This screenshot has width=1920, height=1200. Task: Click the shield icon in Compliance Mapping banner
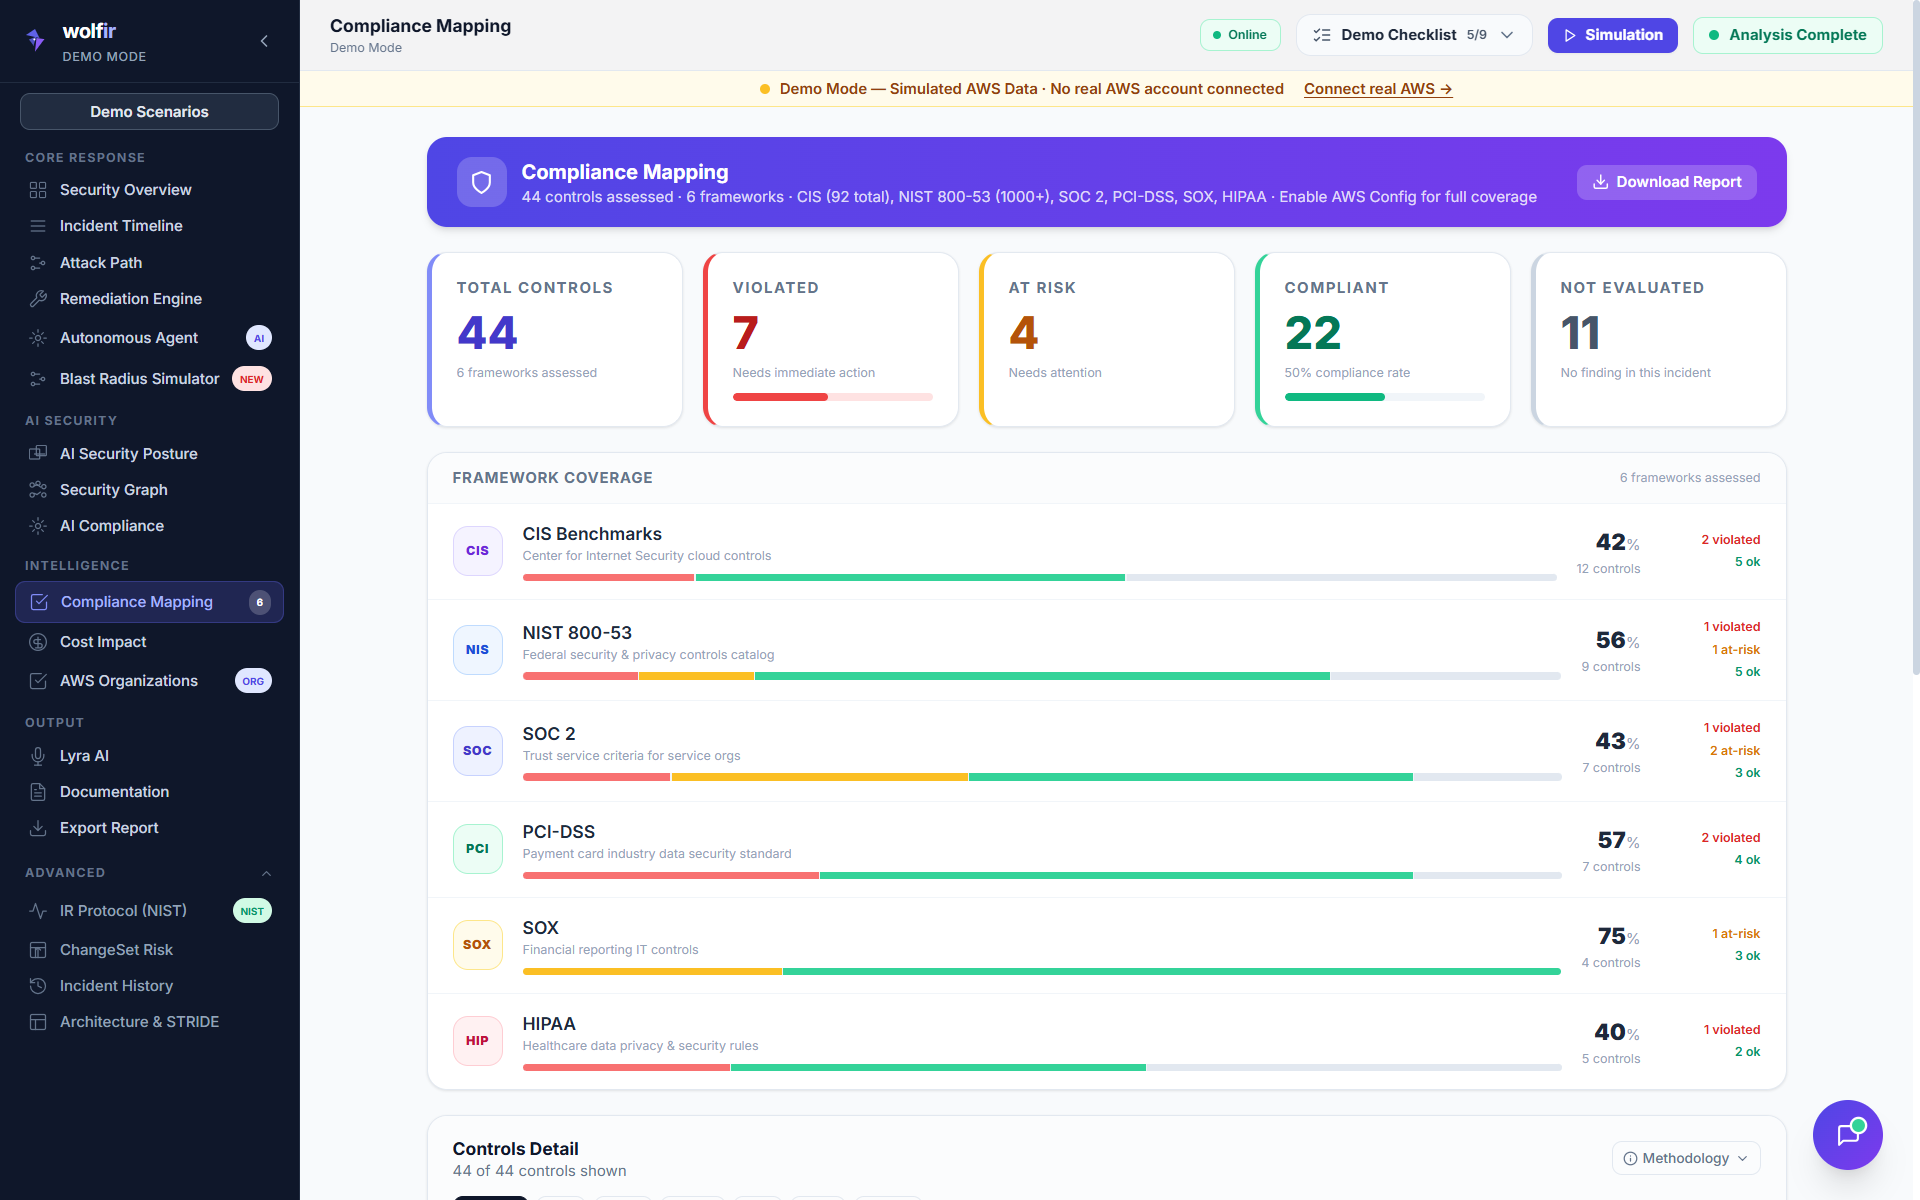pyautogui.click(x=481, y=182)
